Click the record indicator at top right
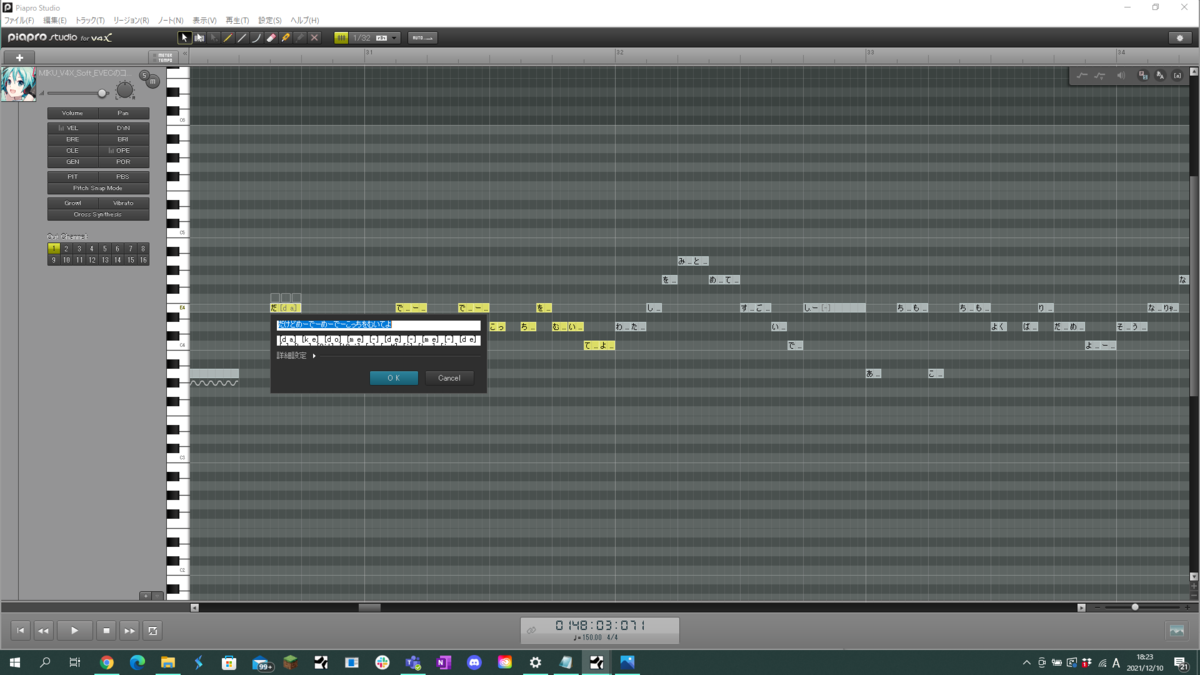 [1180, 38]
